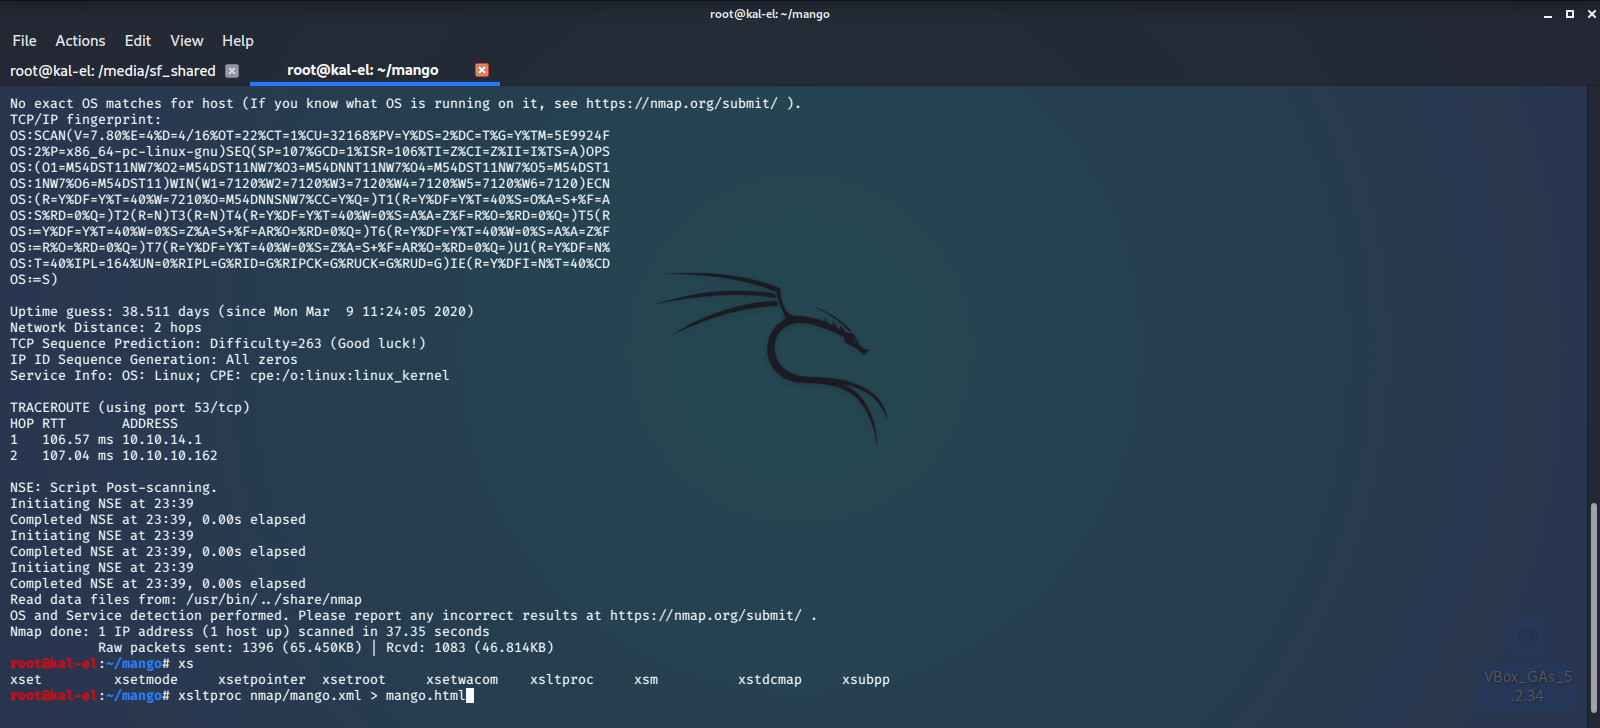Screen dimensions: 1600x728
Task: Open the File menu
Action: [x=24, y=41]
